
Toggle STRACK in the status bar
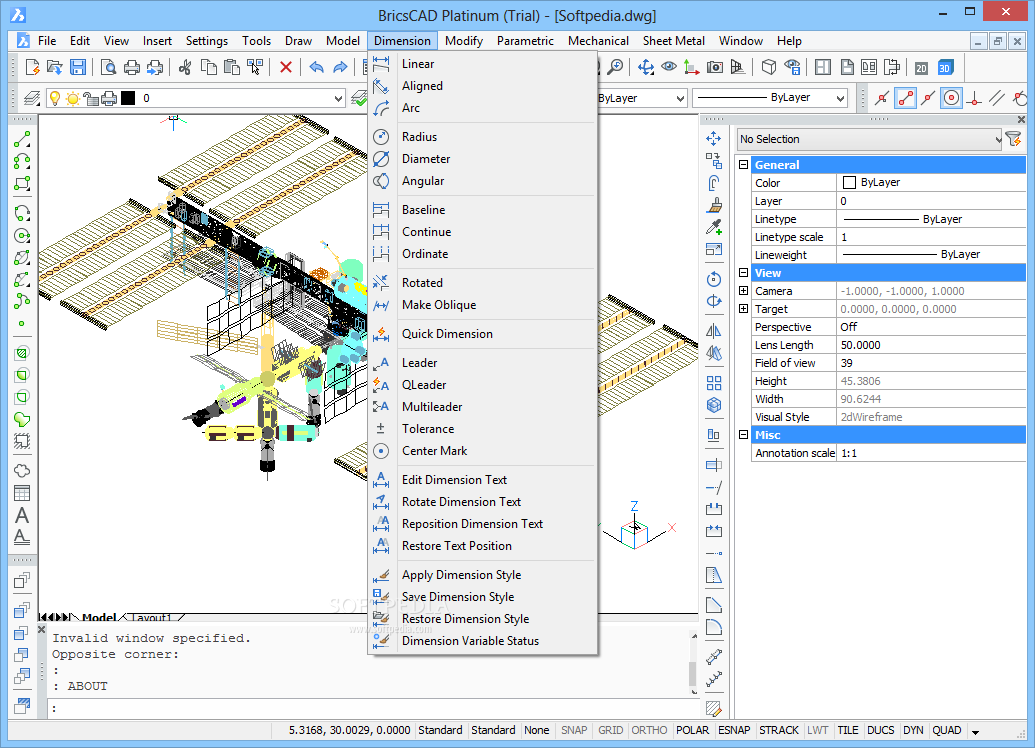tap(779, 730)
